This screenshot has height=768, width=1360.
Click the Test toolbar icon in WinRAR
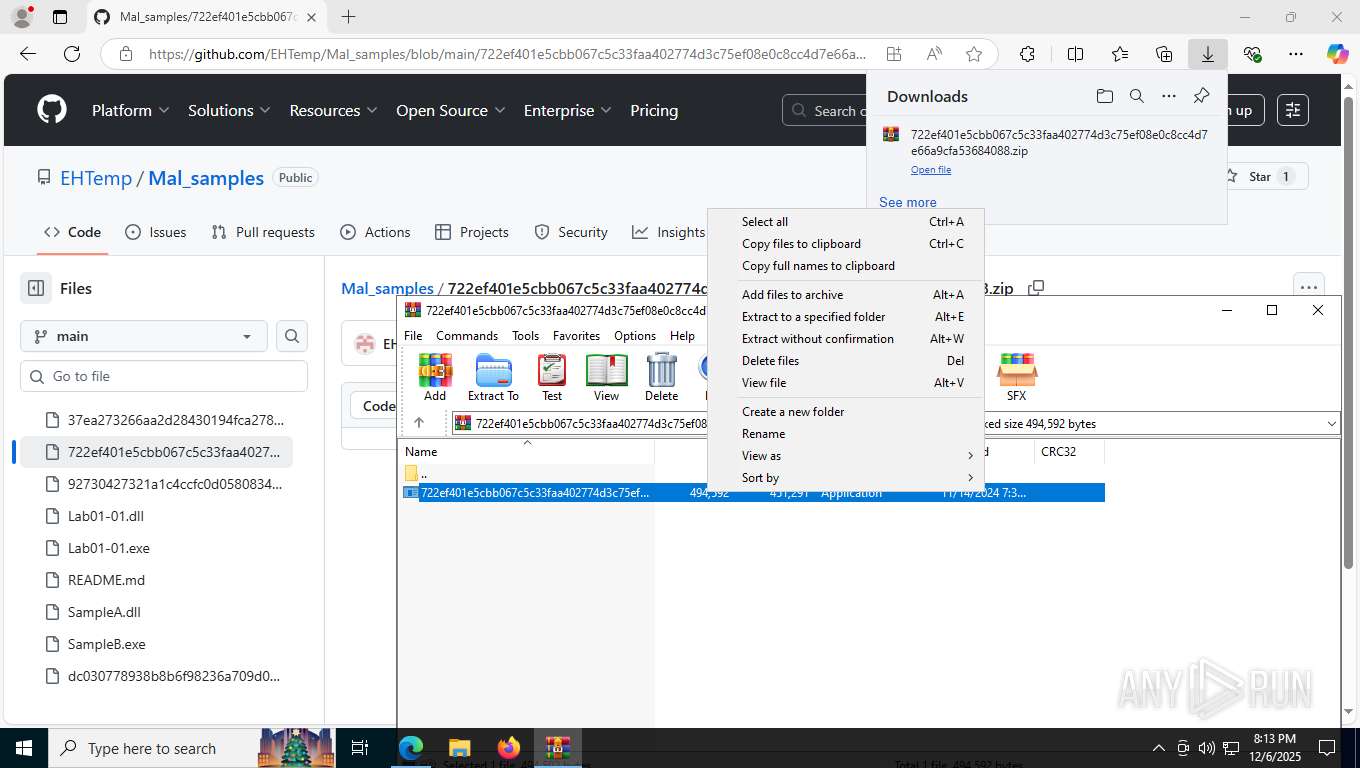[x=552, y=377]
